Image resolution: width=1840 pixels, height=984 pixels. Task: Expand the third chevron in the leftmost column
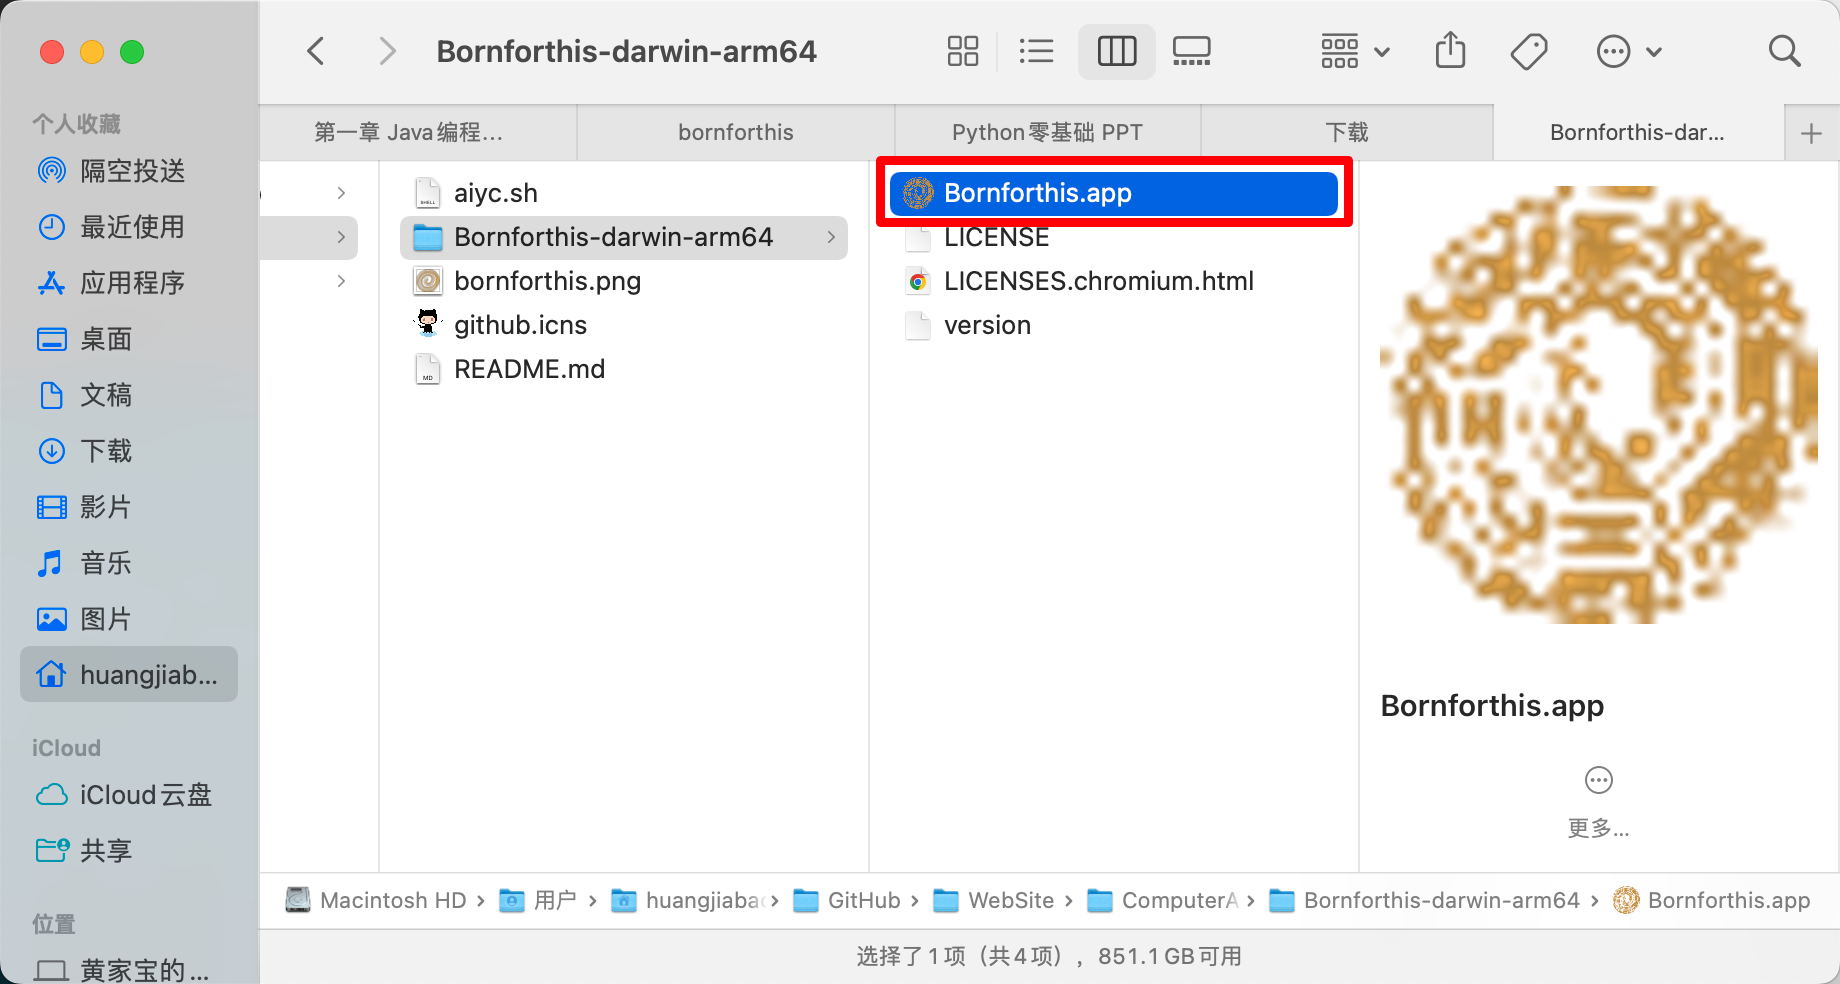[x=341, y=281]
